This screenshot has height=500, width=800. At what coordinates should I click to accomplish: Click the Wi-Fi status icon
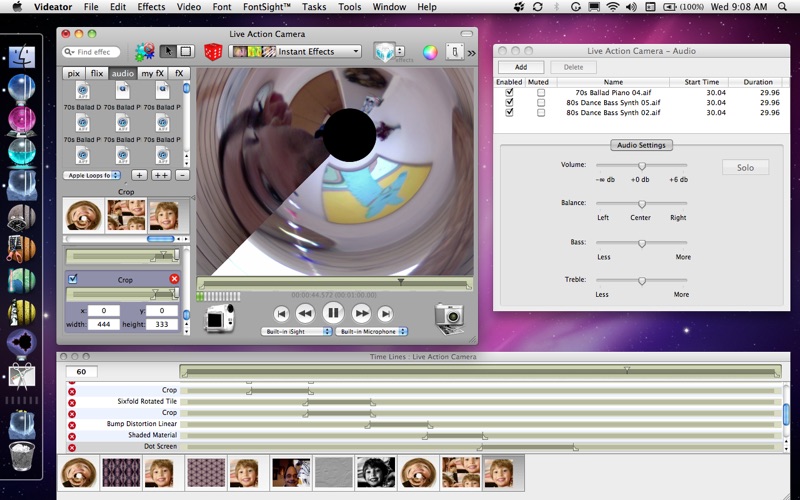[613, 7]
